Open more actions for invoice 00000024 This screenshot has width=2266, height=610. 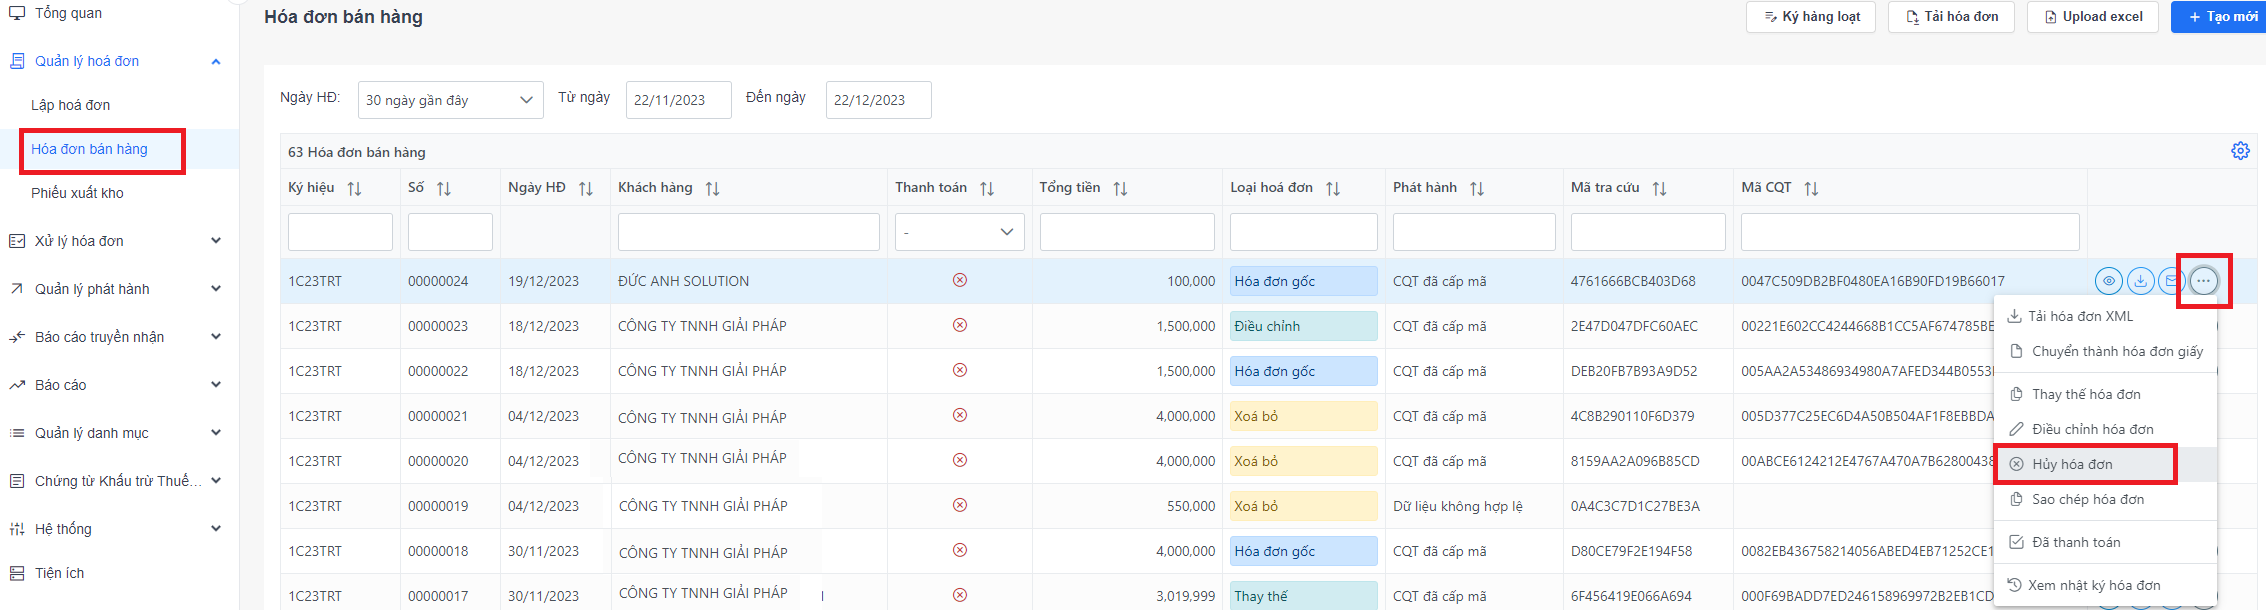click(x=2203, y=281)
